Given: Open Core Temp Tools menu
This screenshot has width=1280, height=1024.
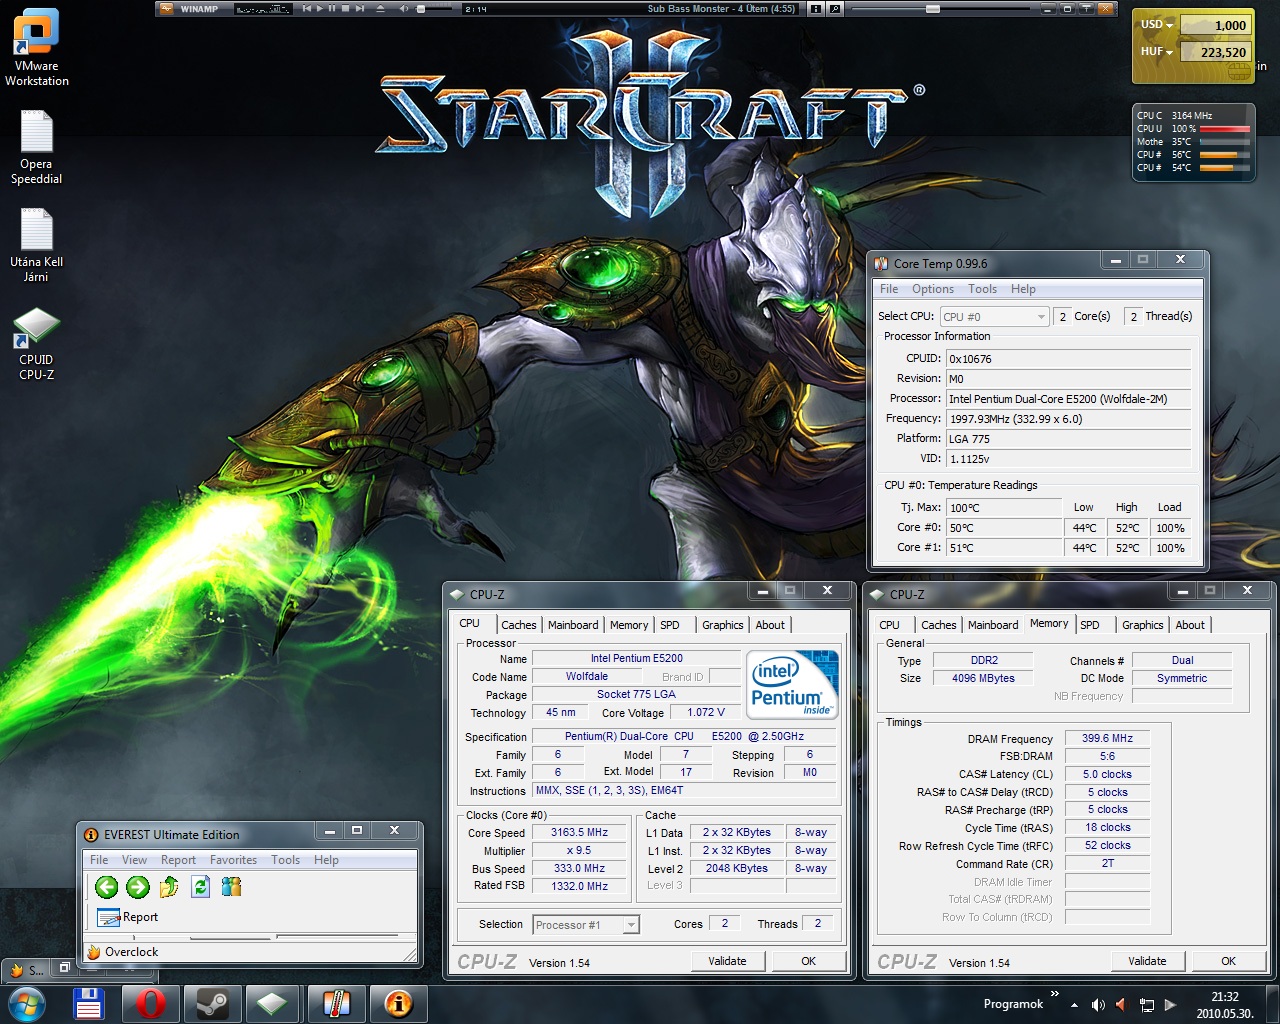Looking at the screenshot, I should 982,289.
